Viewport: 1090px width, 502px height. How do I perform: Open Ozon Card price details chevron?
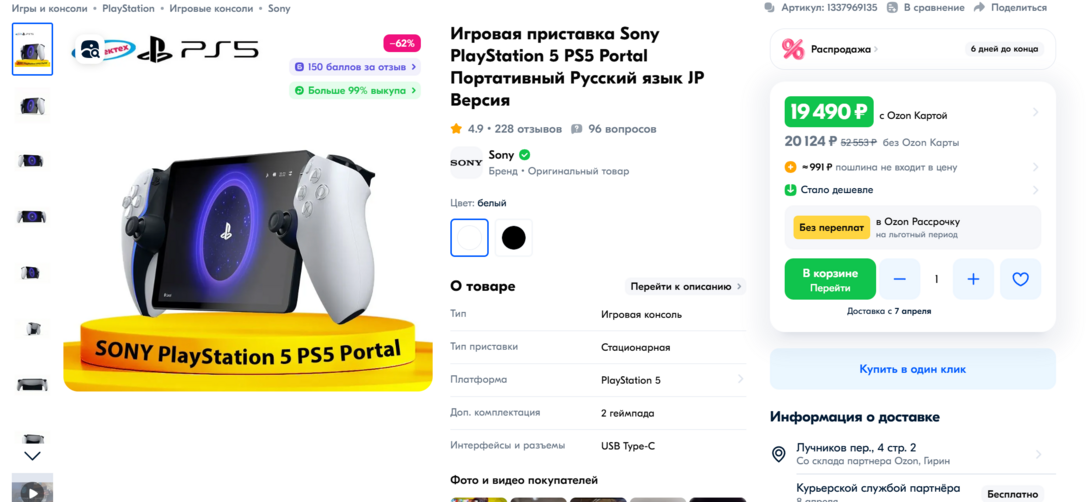(x=1035, y=112)
